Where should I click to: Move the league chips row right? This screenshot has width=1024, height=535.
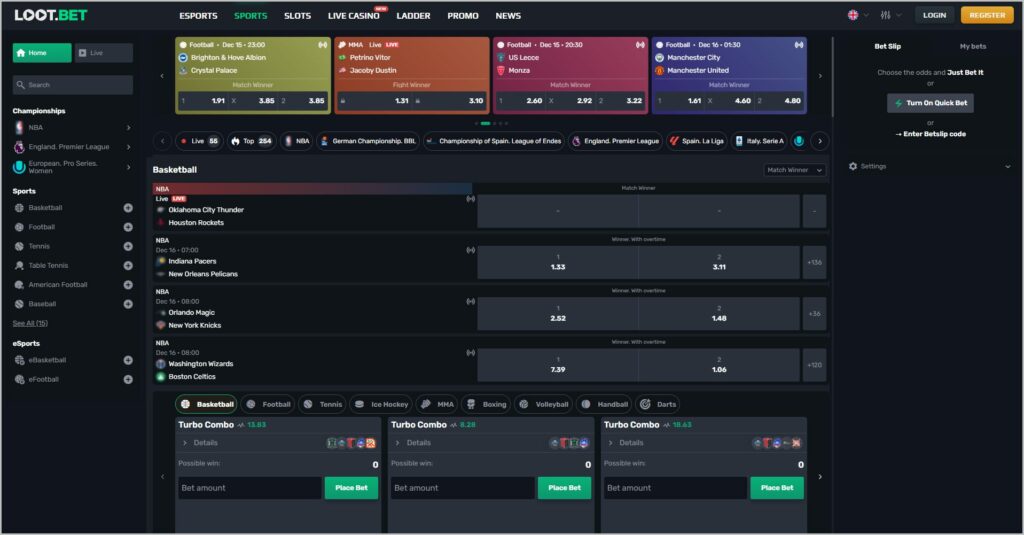click(x=820, y=141)
